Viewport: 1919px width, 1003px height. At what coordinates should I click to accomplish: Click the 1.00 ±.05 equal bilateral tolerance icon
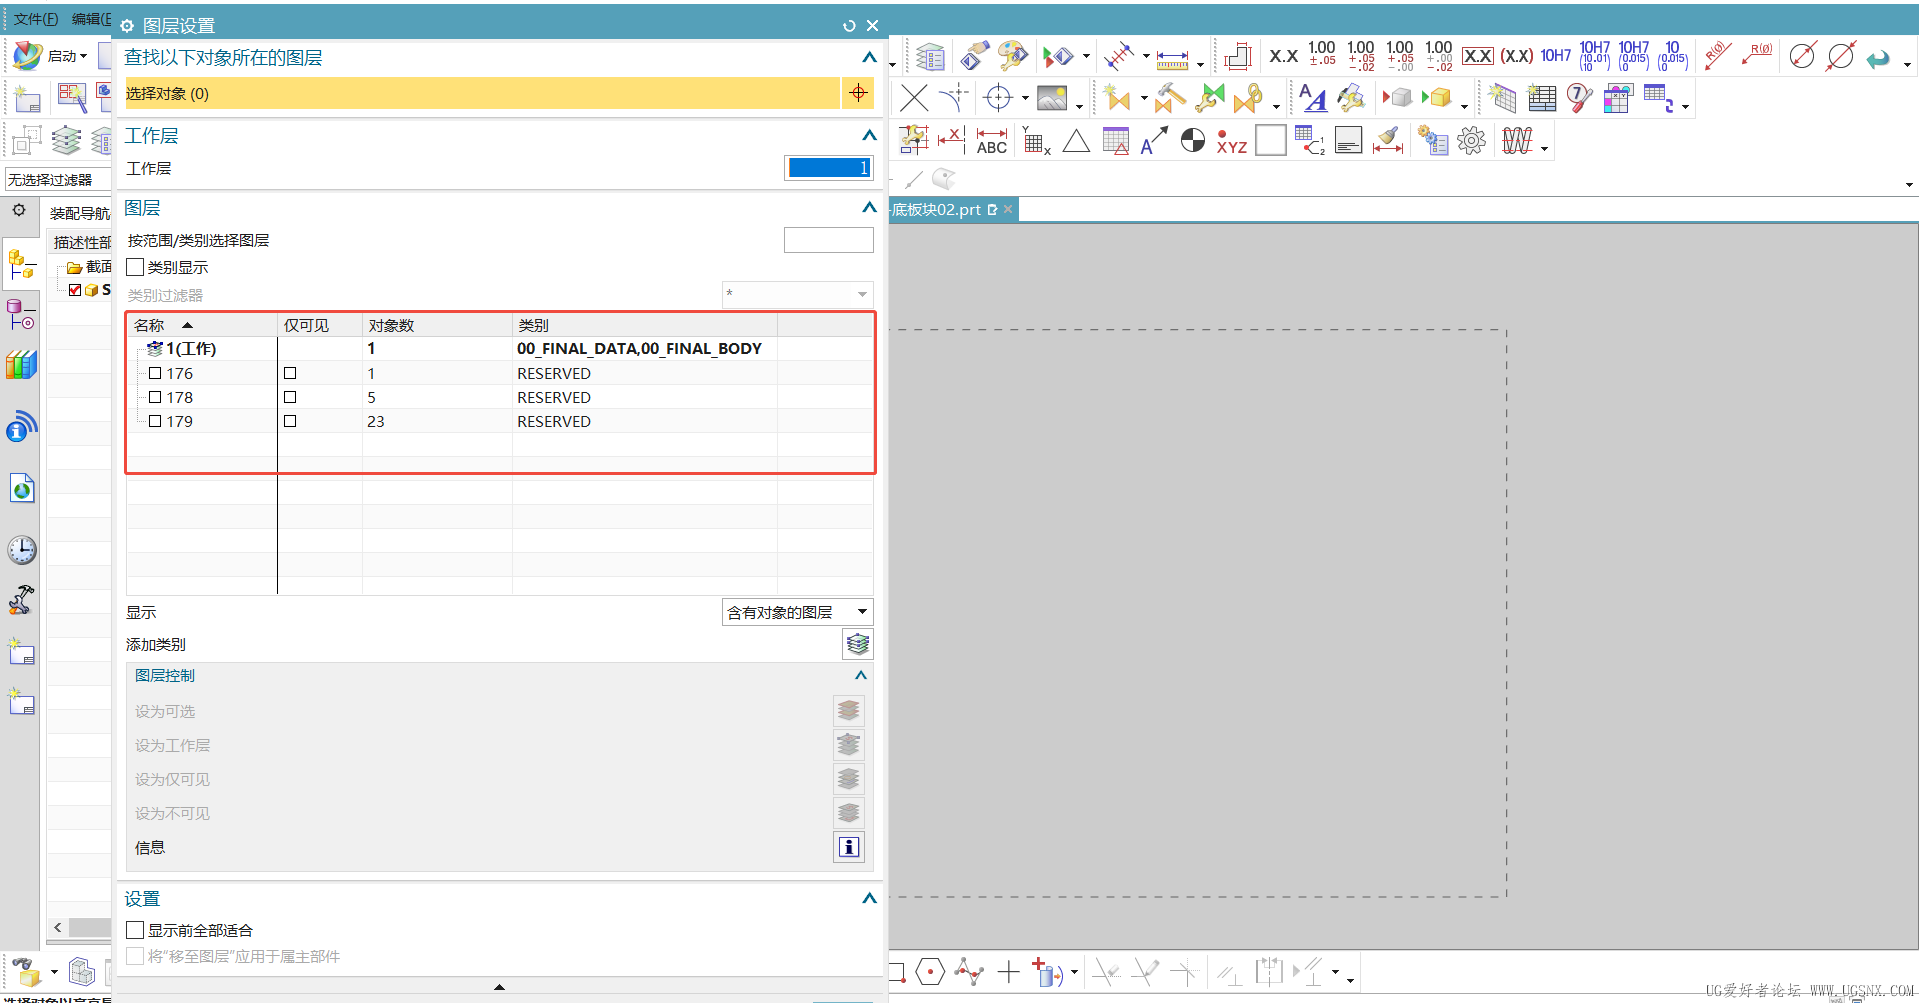[1322, 55]
